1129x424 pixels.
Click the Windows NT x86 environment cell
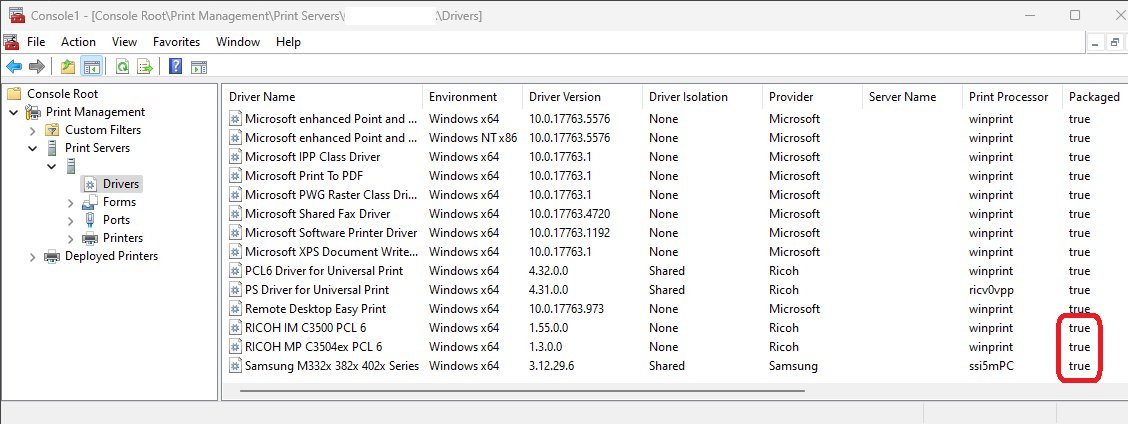point(473,137)
